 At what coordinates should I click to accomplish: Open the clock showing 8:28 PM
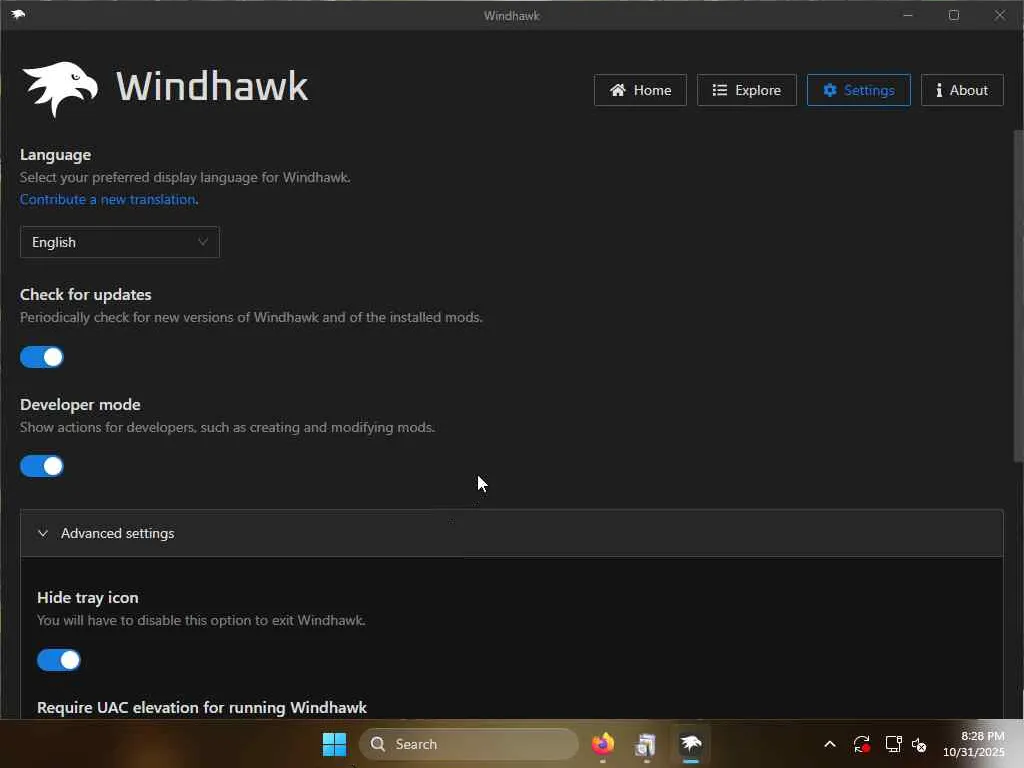tap(974, 744)
